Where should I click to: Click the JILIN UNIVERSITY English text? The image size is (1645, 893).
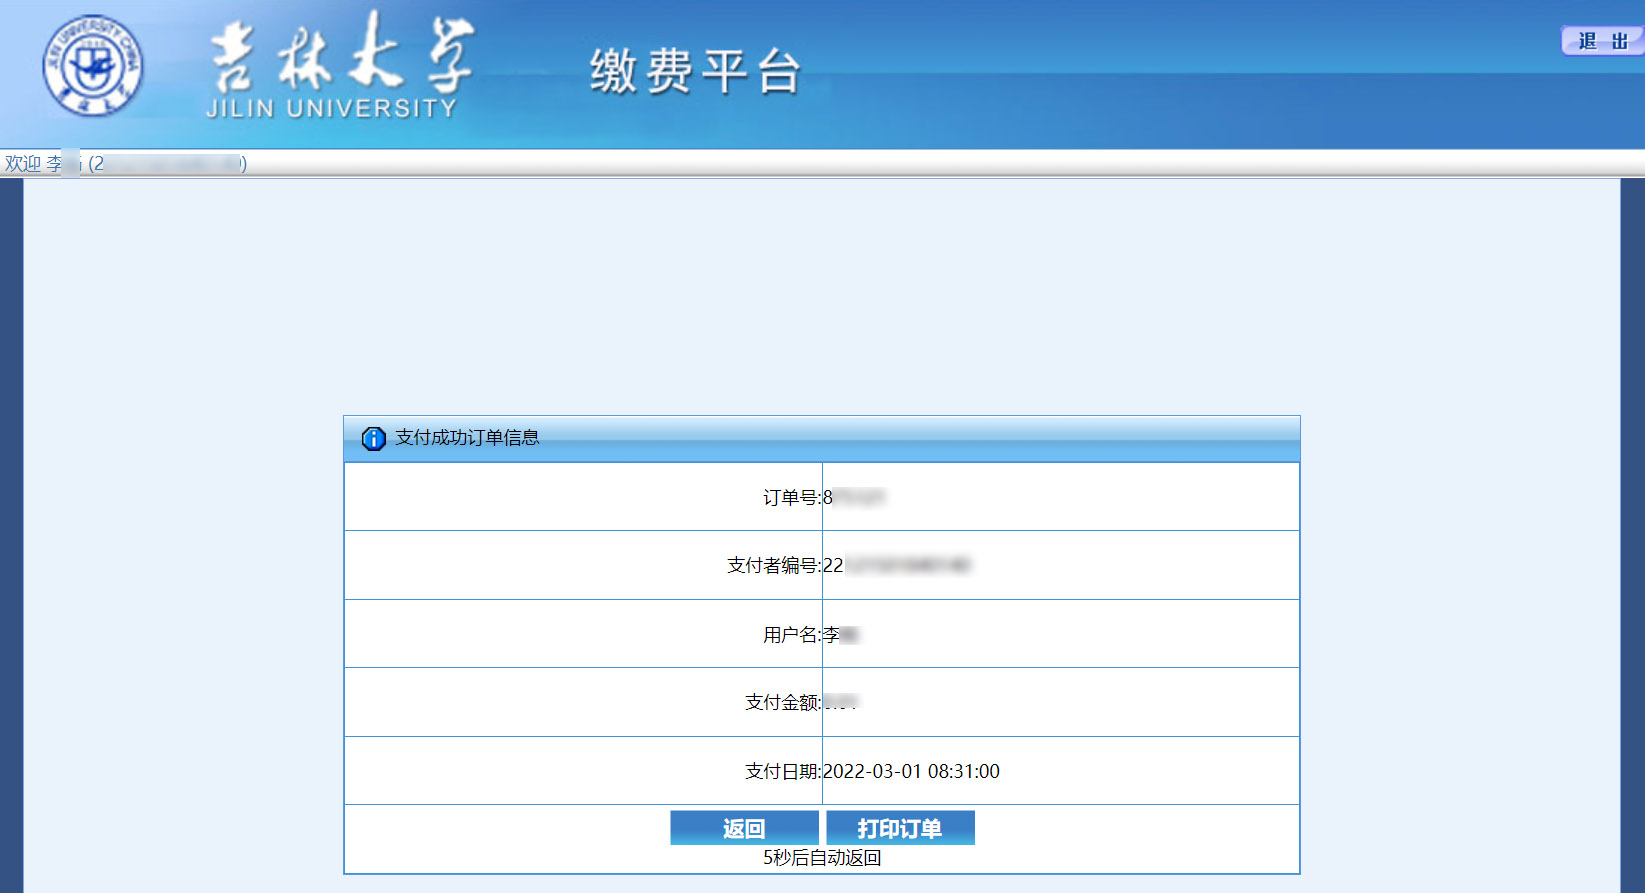coord(331,108)
